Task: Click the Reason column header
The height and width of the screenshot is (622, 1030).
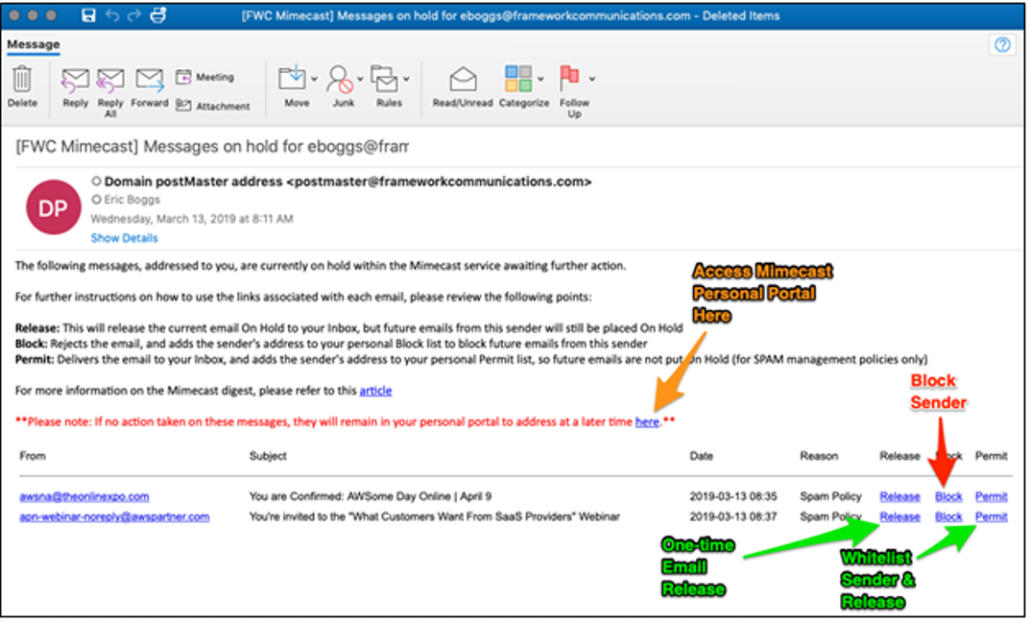Action: [818, 455]
